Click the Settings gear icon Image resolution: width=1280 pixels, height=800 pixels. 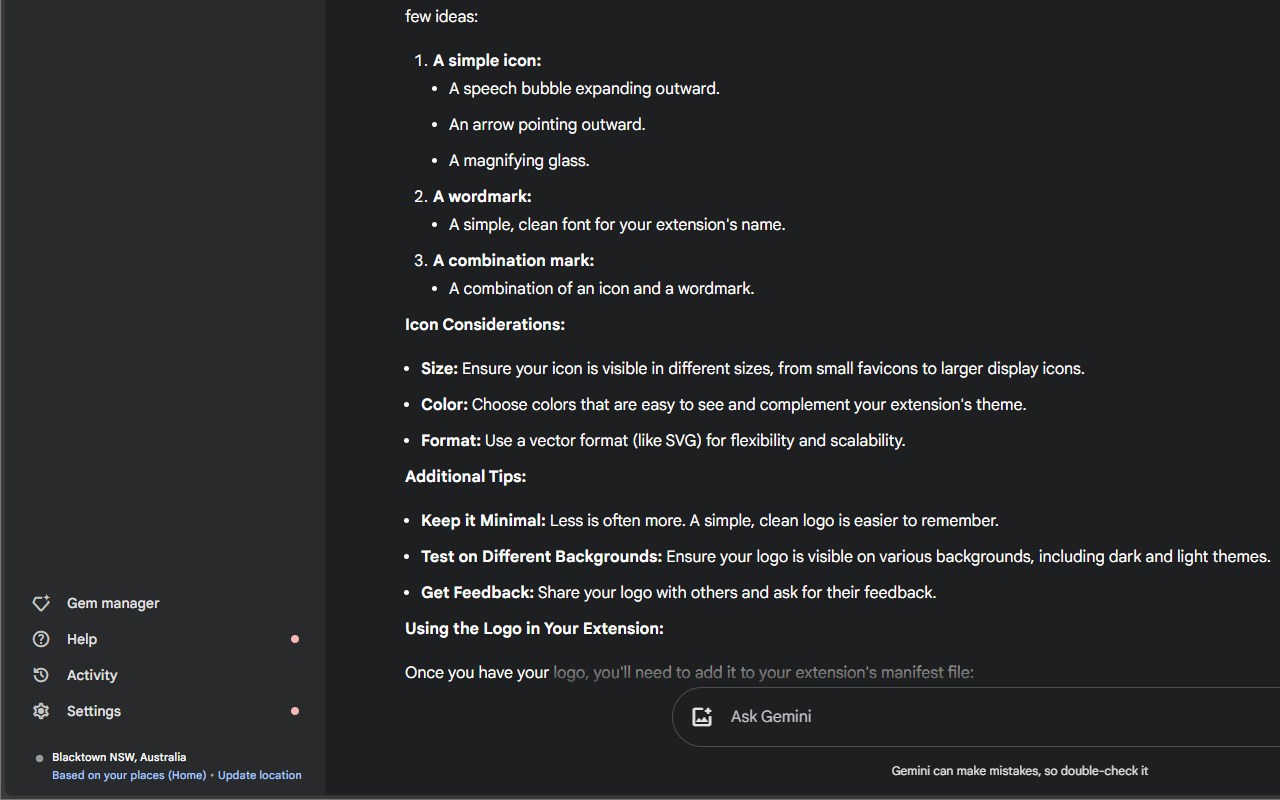(41, 711)
